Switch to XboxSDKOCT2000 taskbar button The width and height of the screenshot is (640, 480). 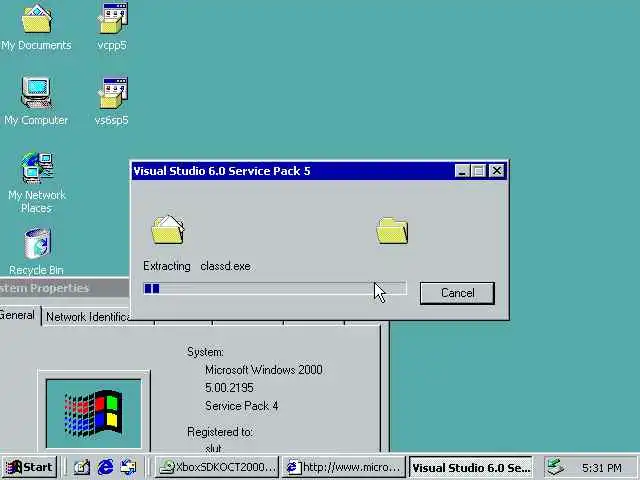point(217,467)
